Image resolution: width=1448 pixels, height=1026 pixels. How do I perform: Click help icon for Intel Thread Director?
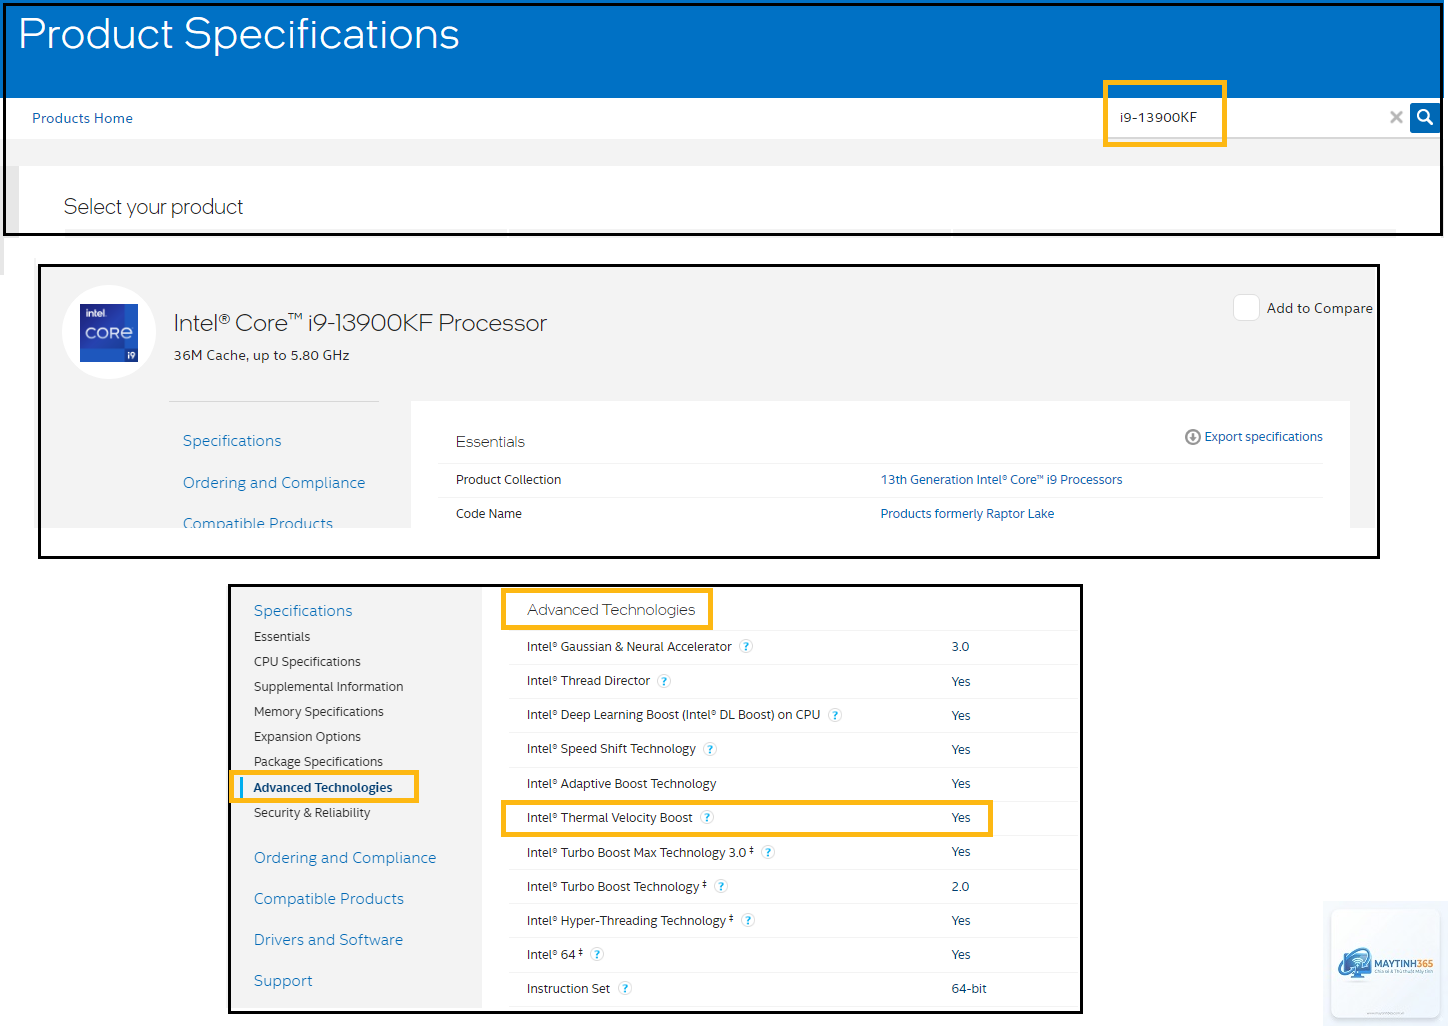click(x=664, y=681)
